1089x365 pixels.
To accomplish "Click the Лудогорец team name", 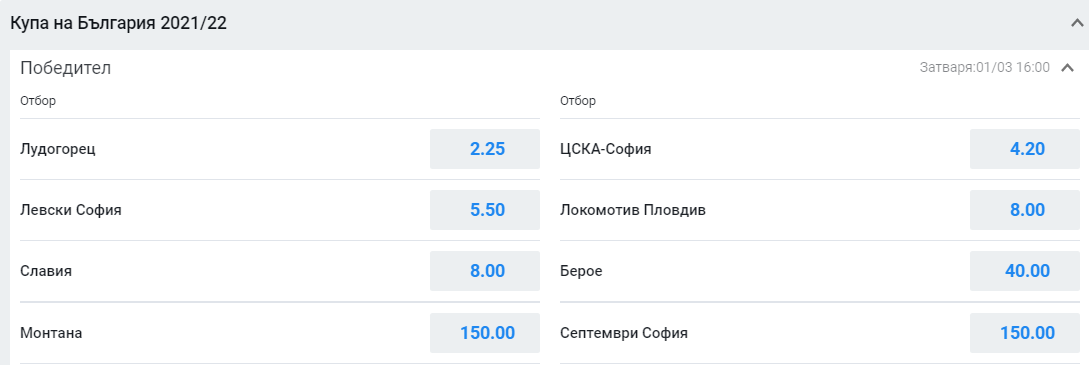I will (58, 149).
